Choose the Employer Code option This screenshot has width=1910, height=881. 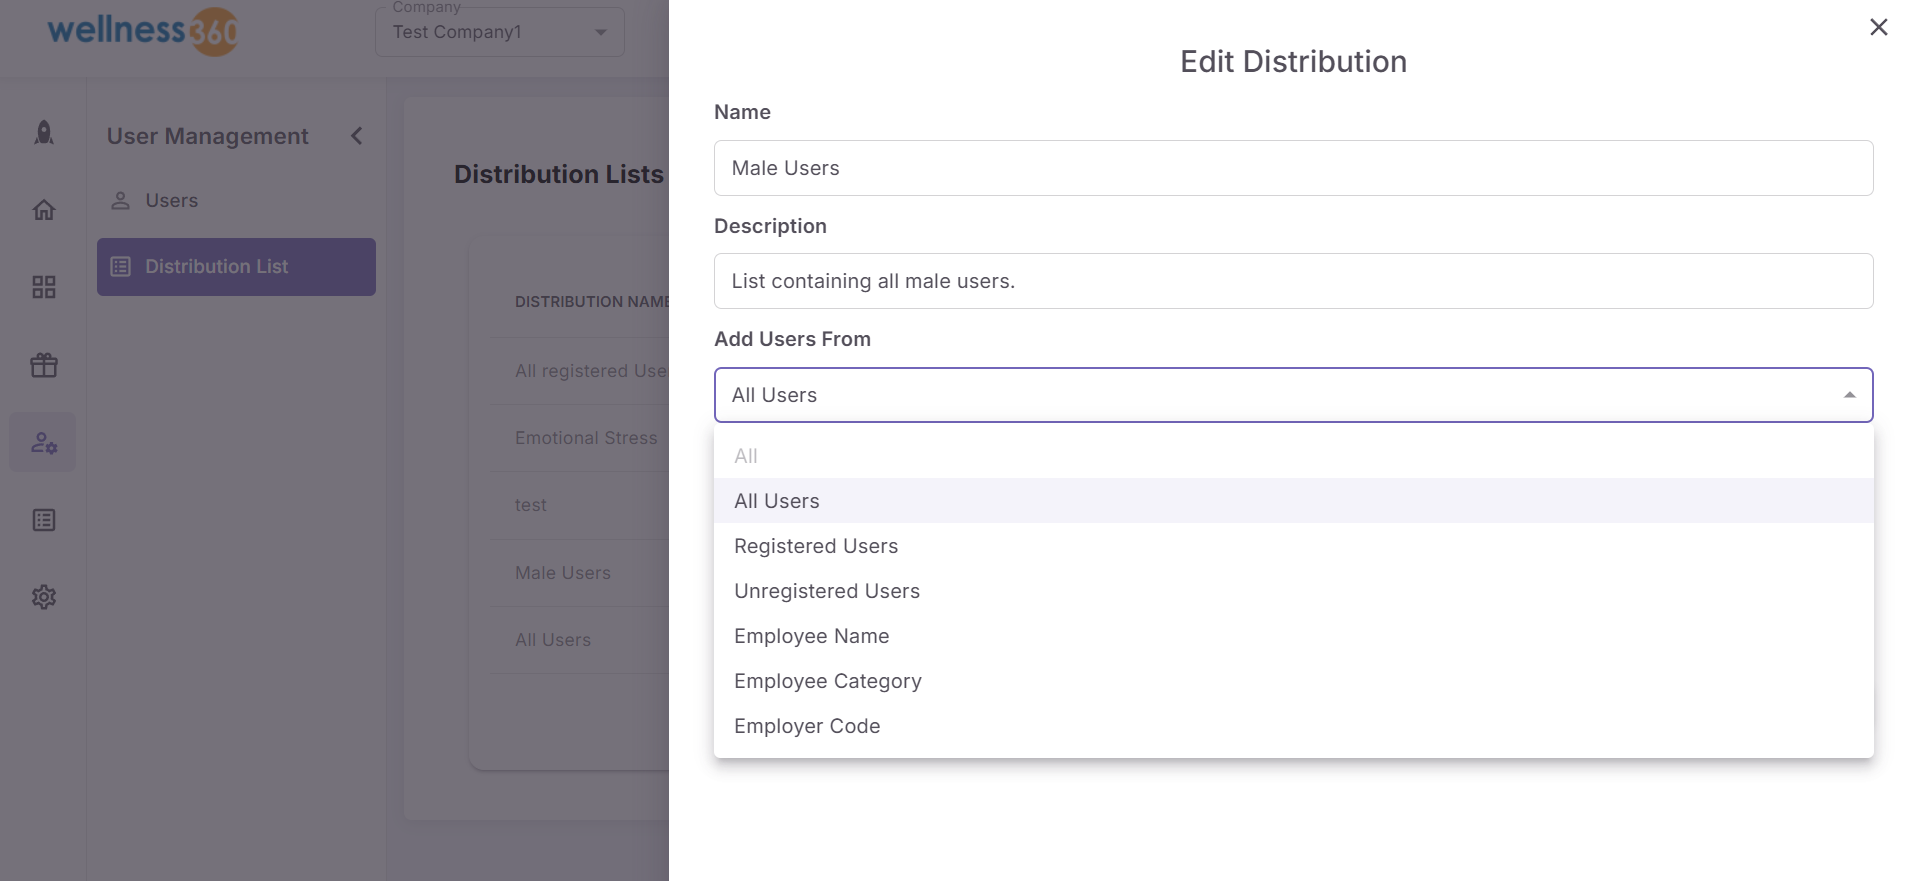[x=807, y=726]
